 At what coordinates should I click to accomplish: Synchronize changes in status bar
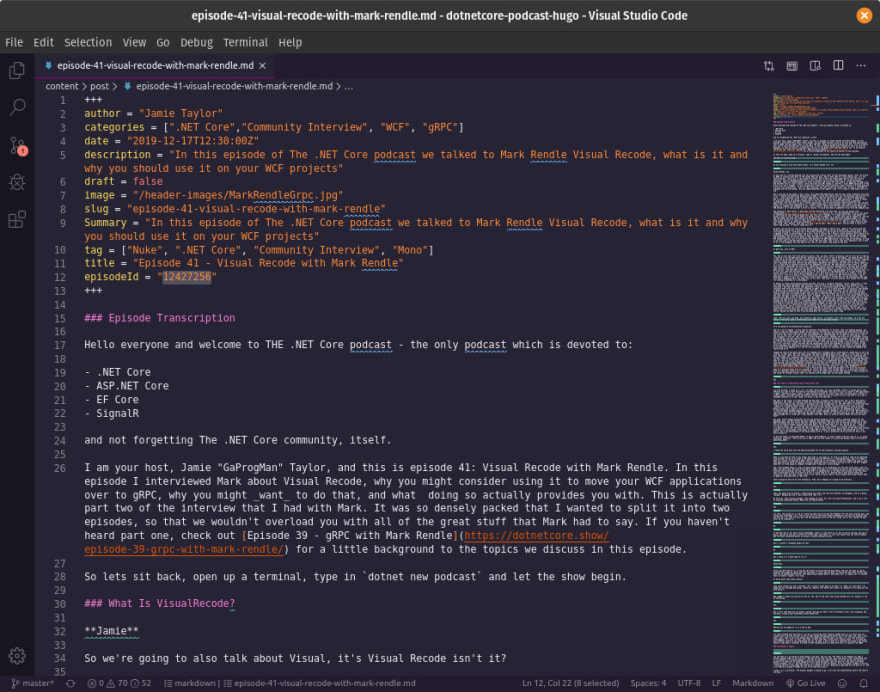[71, 683]
